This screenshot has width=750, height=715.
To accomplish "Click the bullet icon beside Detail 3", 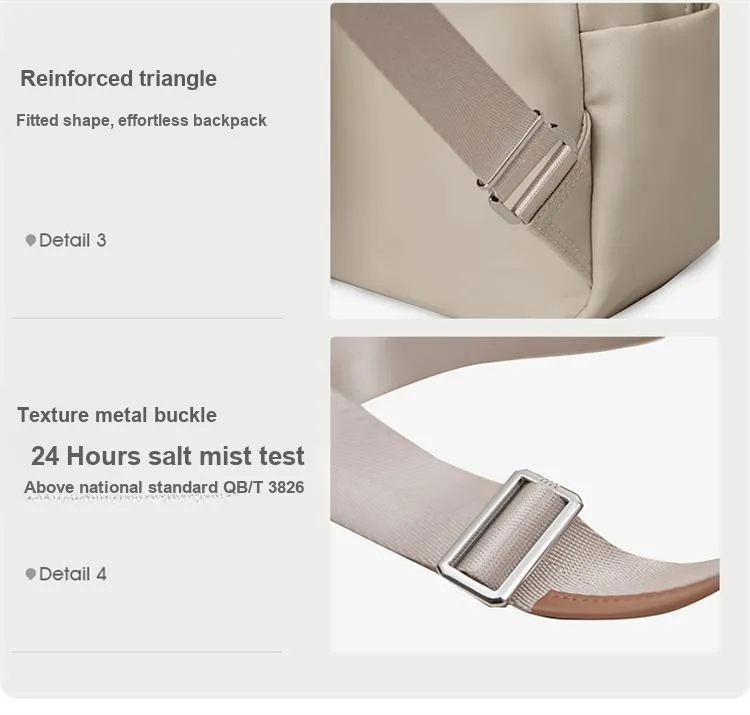I will click(31, 240).
